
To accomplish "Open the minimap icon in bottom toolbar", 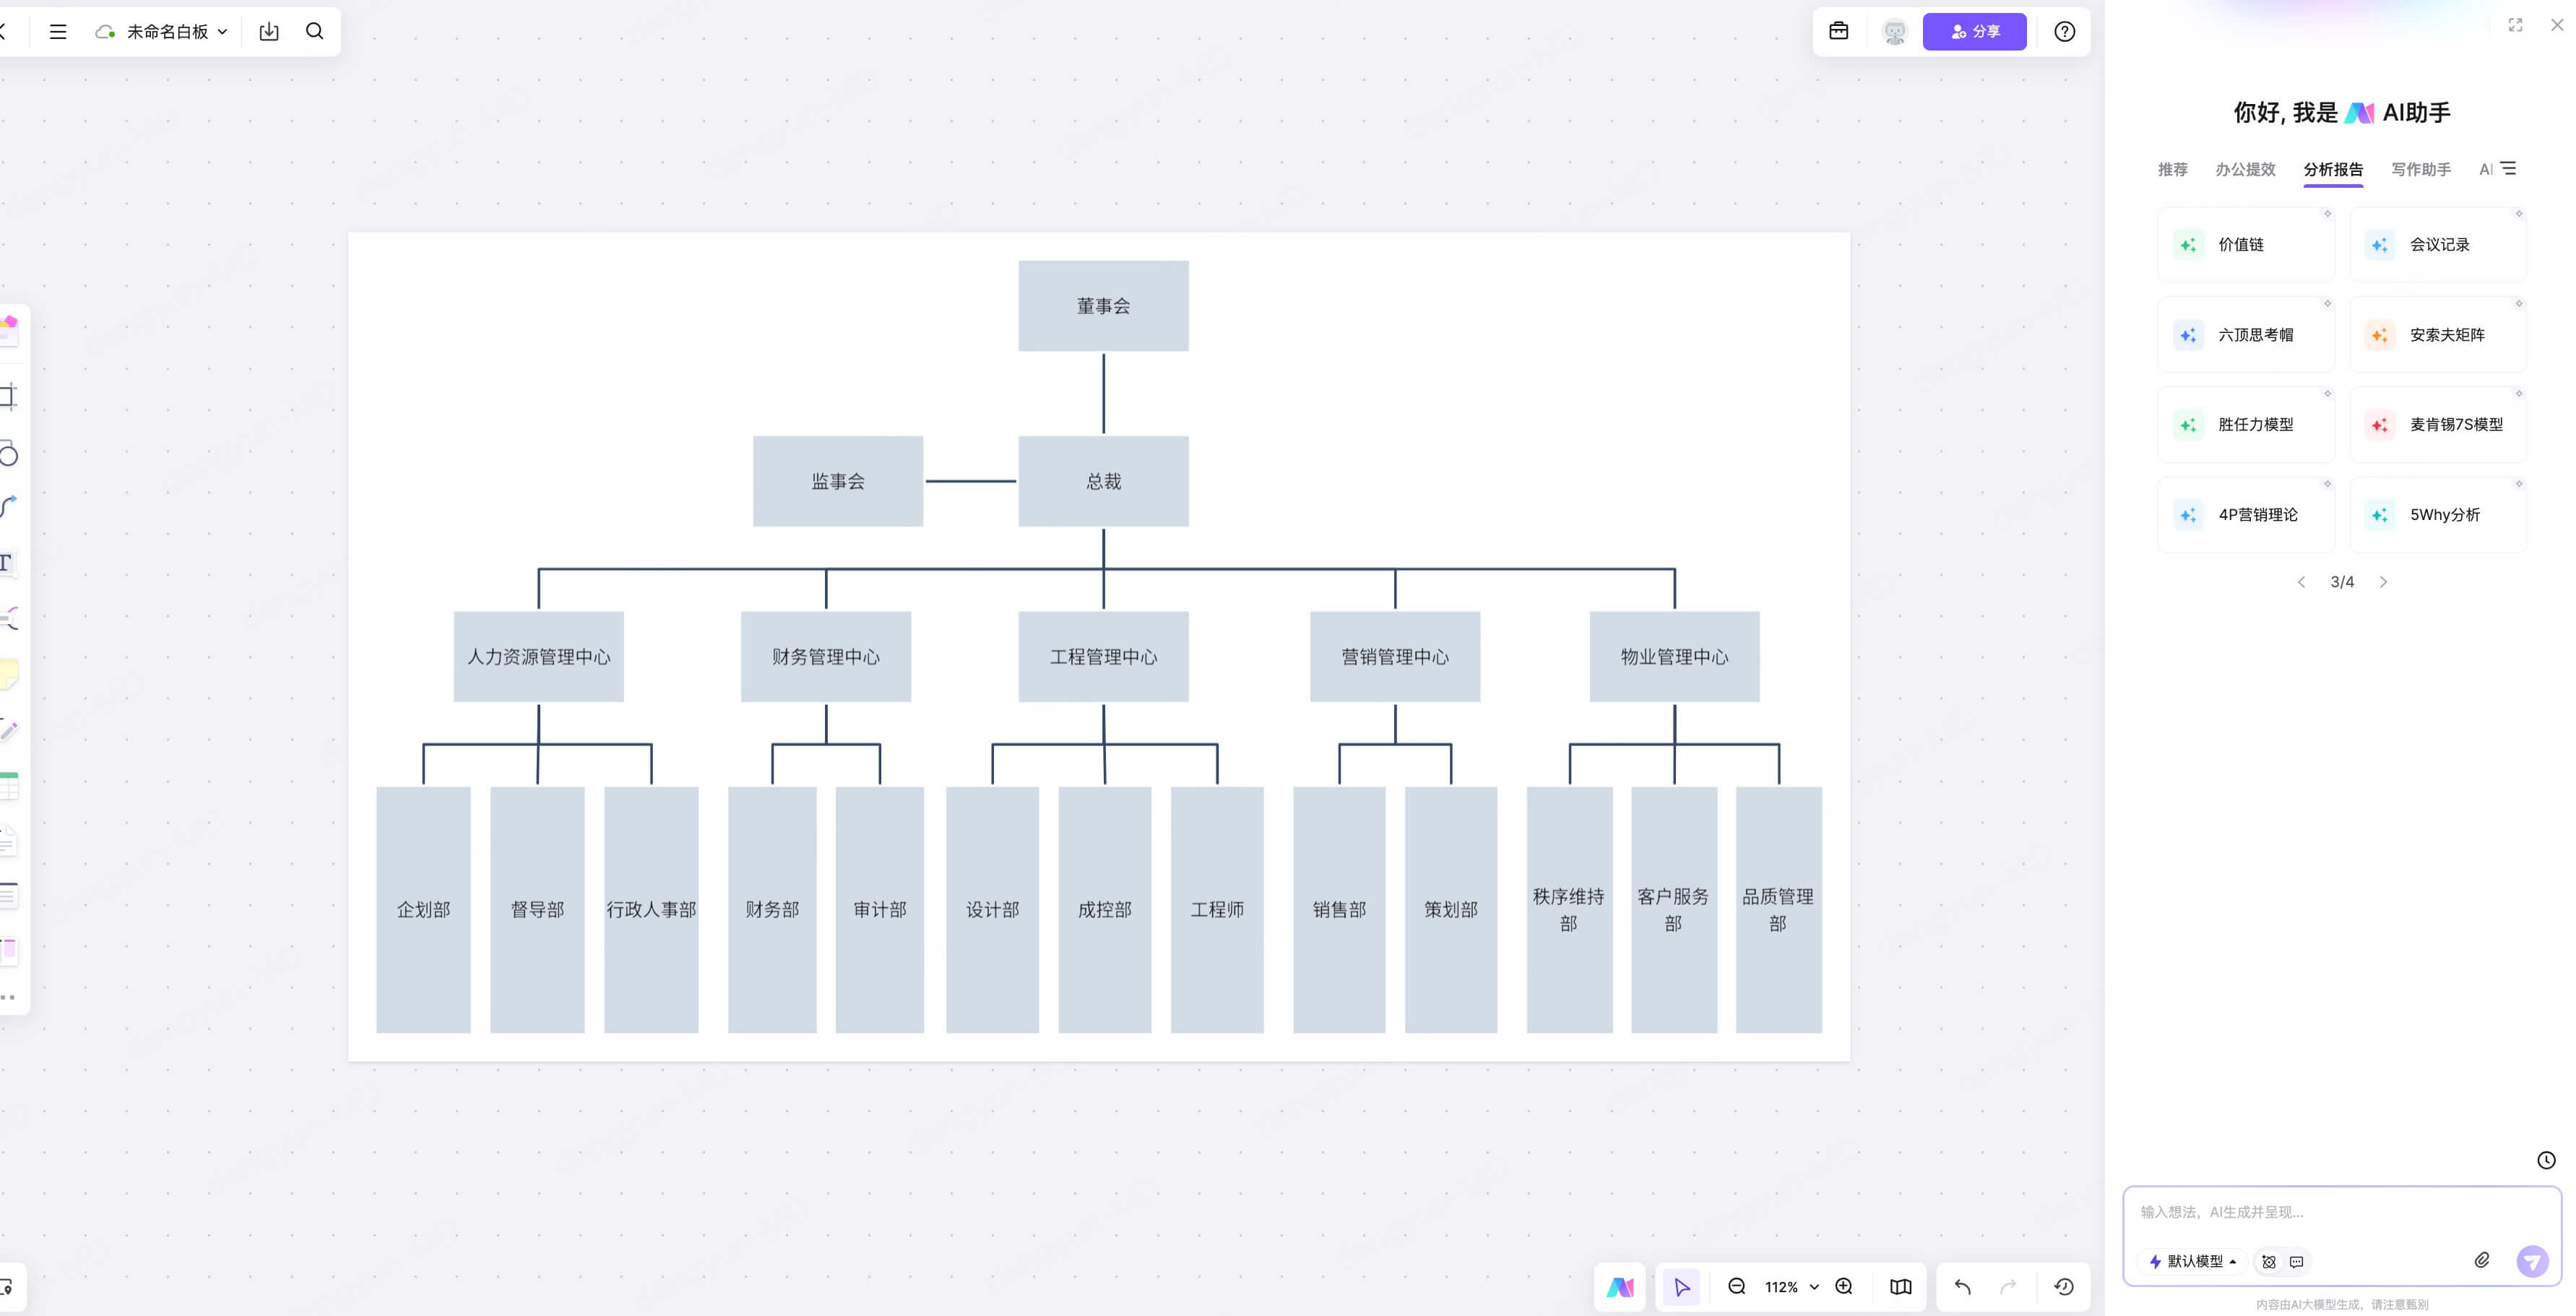I will pyautogui.click(x=1900, y=1286).
